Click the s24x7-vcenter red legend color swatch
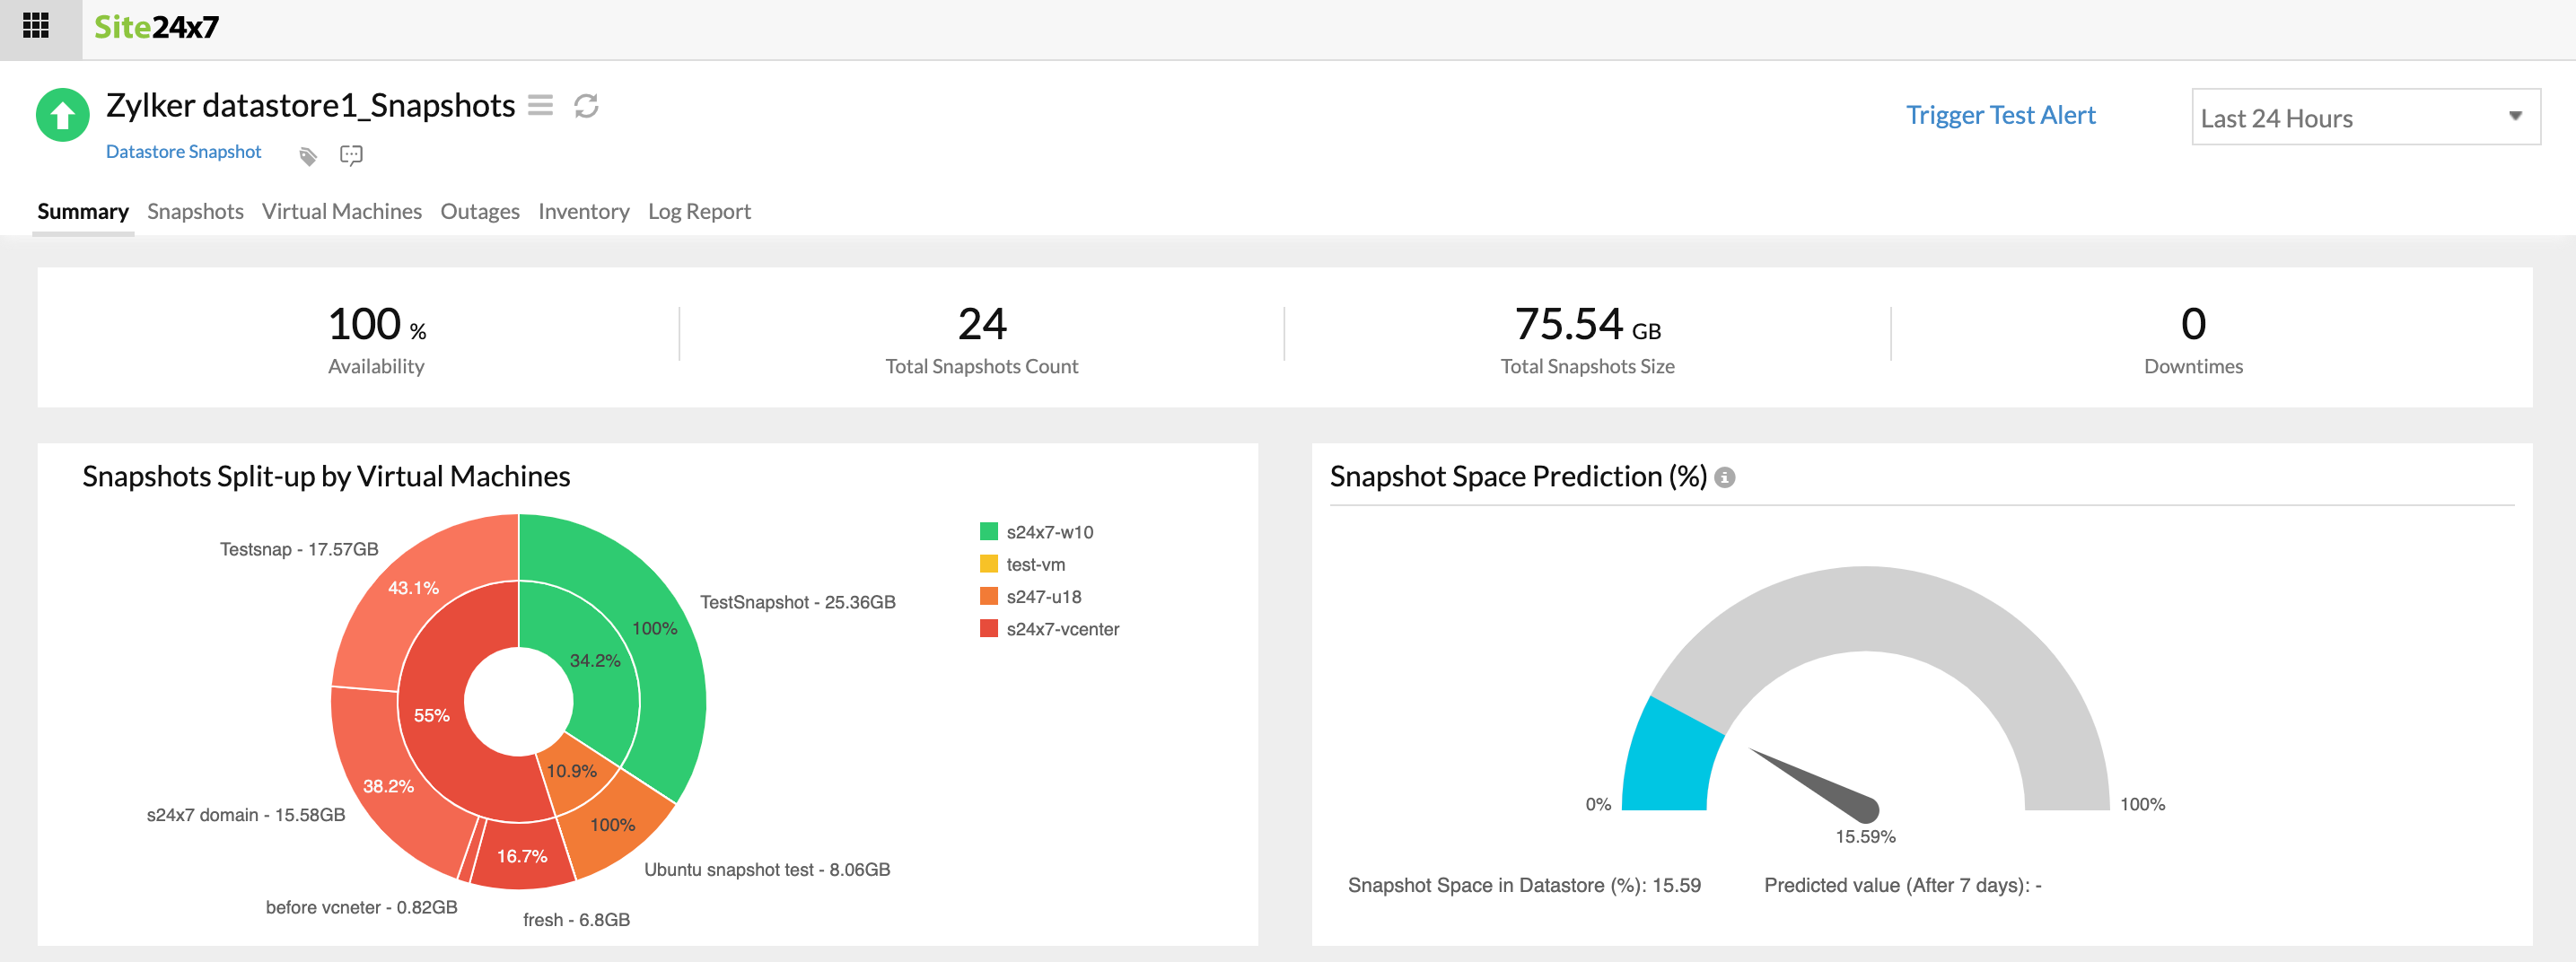 point(988,628)
